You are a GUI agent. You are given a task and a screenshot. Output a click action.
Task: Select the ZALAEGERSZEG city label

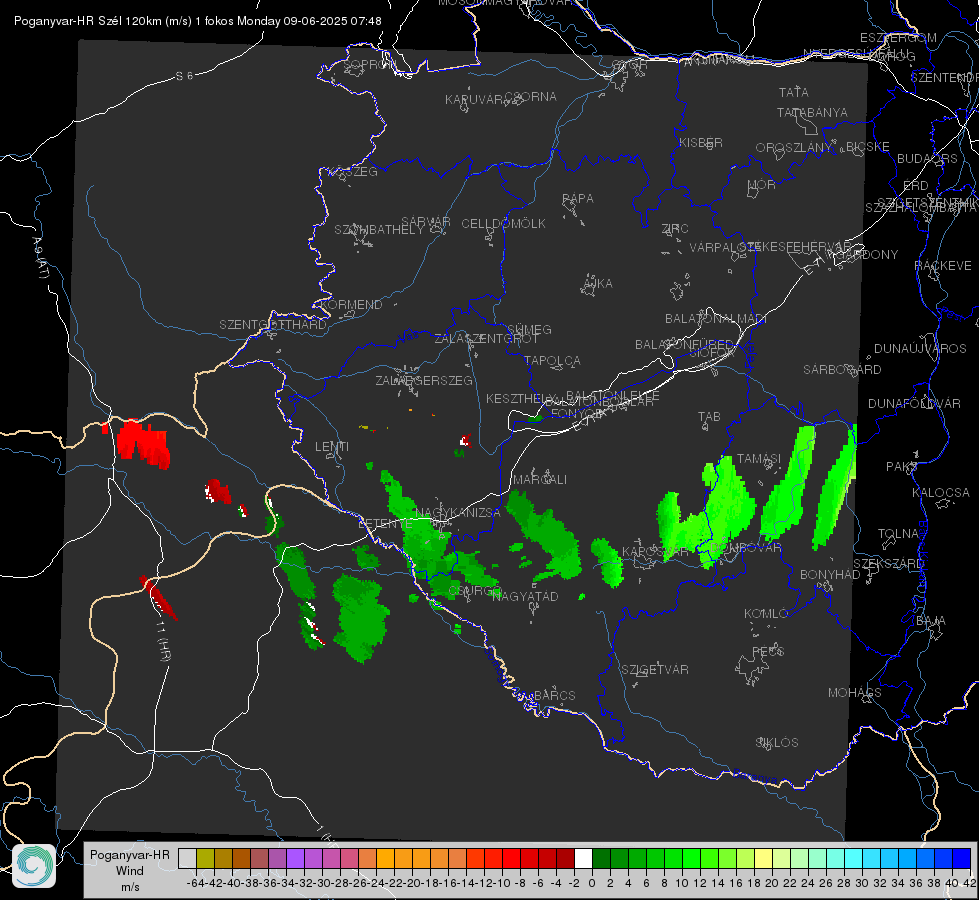click(423, 380)
